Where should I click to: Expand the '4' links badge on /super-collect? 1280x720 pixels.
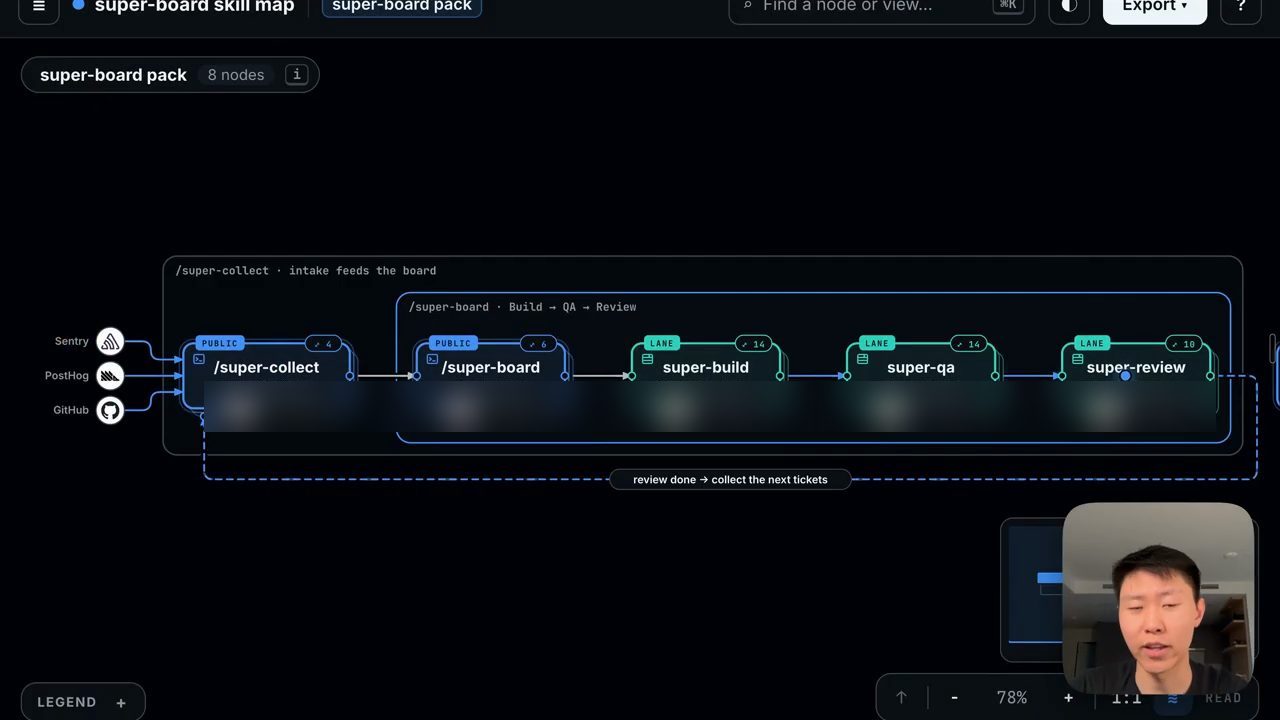pos(323,344)
